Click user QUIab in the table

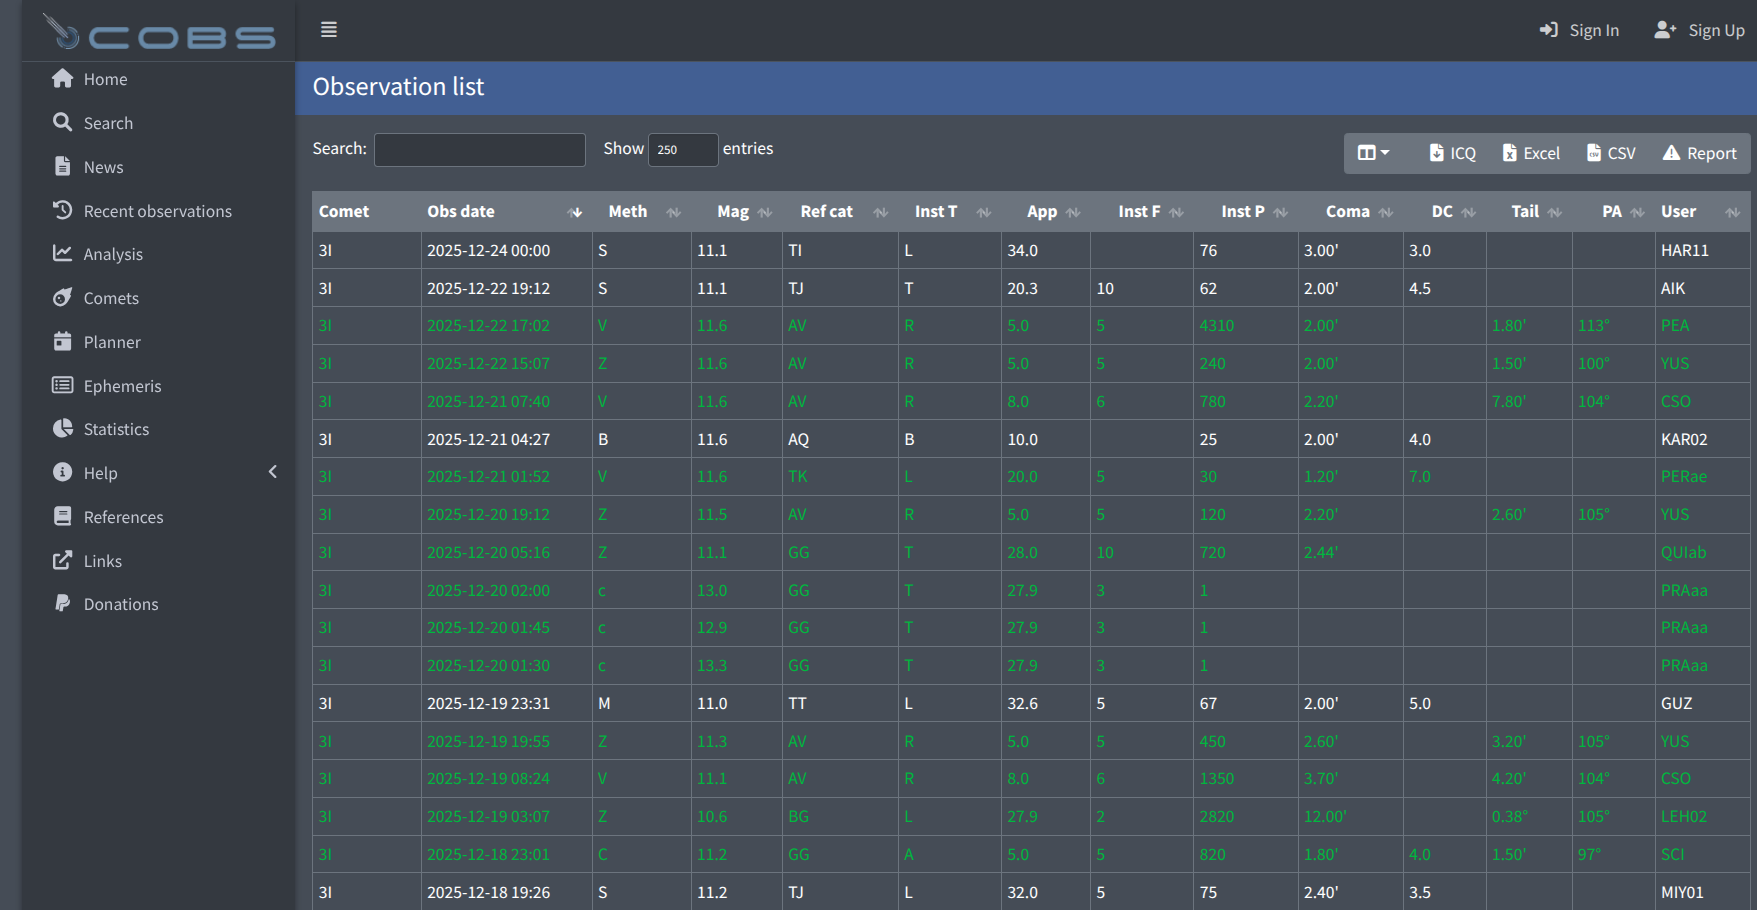click(1684, 552)
